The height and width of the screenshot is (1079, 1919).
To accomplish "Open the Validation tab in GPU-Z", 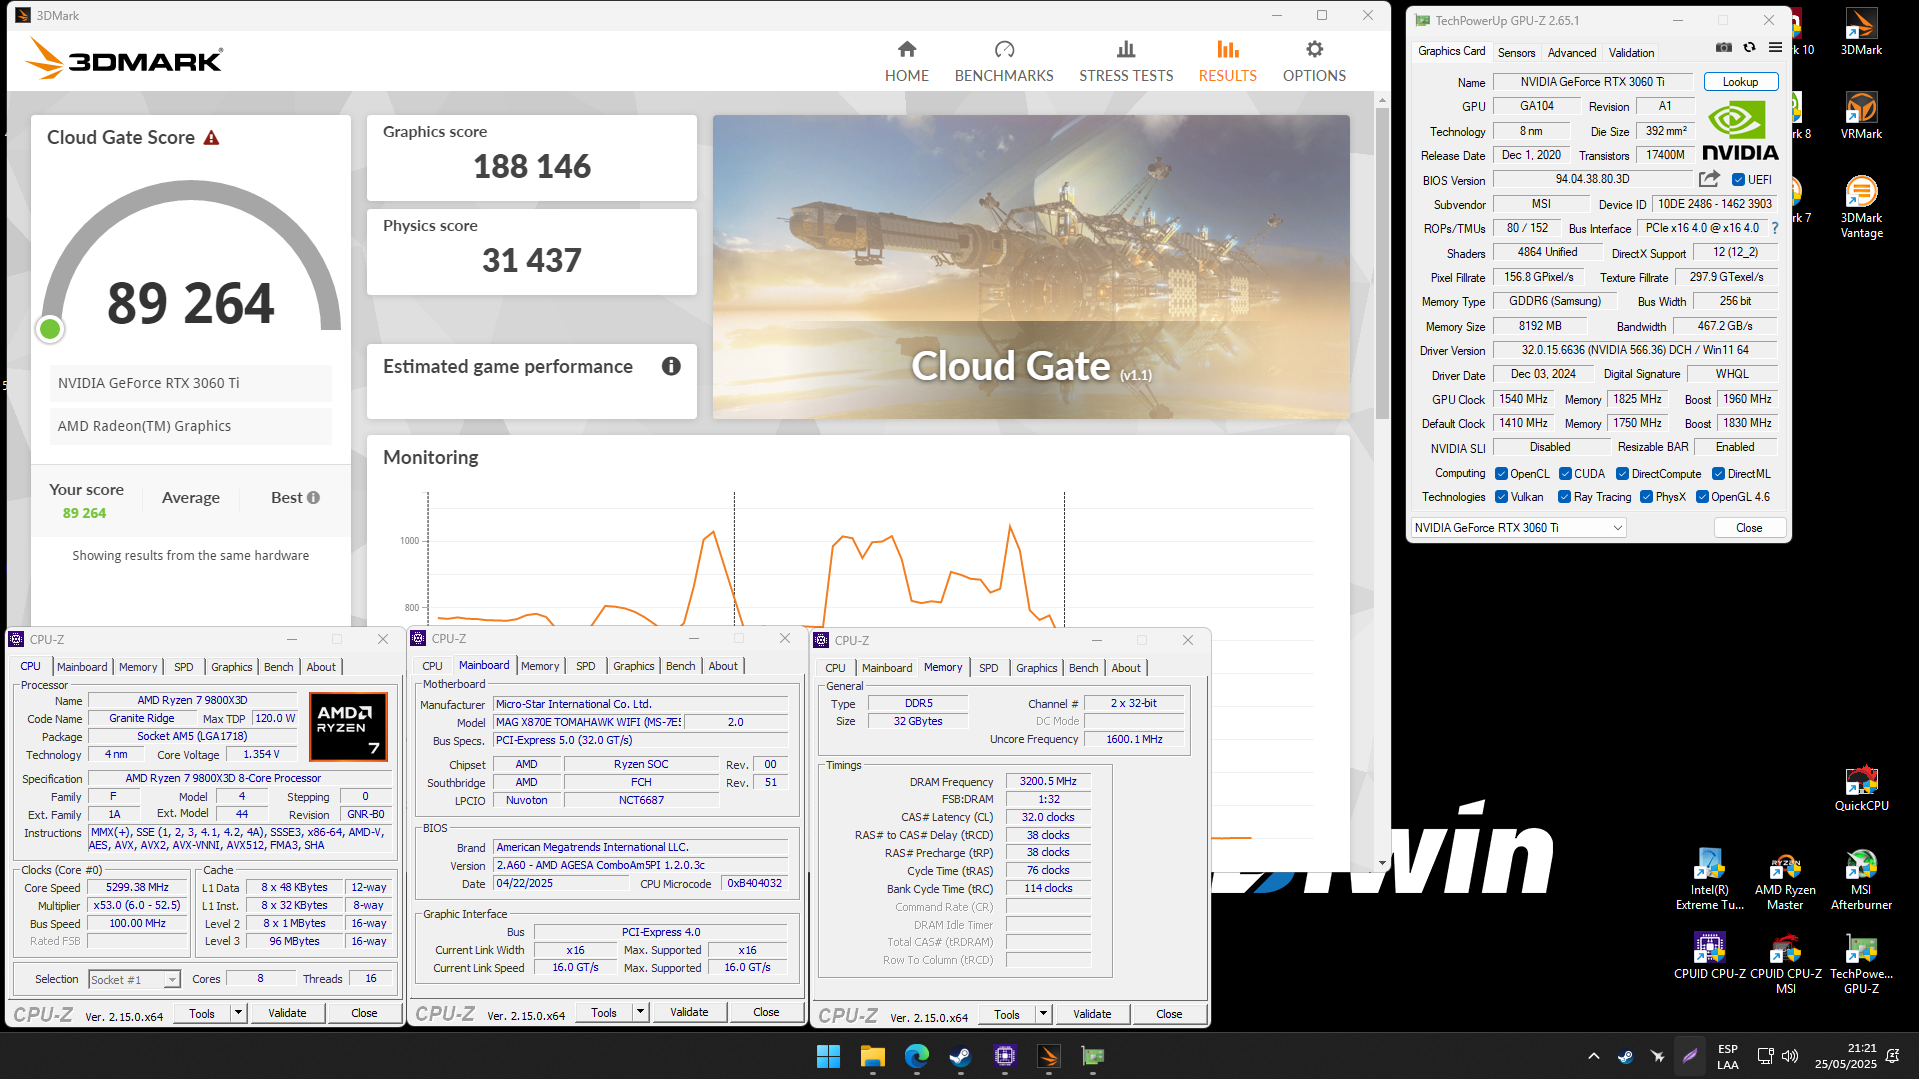I will pyautogui.click(x=1631, y=53).
